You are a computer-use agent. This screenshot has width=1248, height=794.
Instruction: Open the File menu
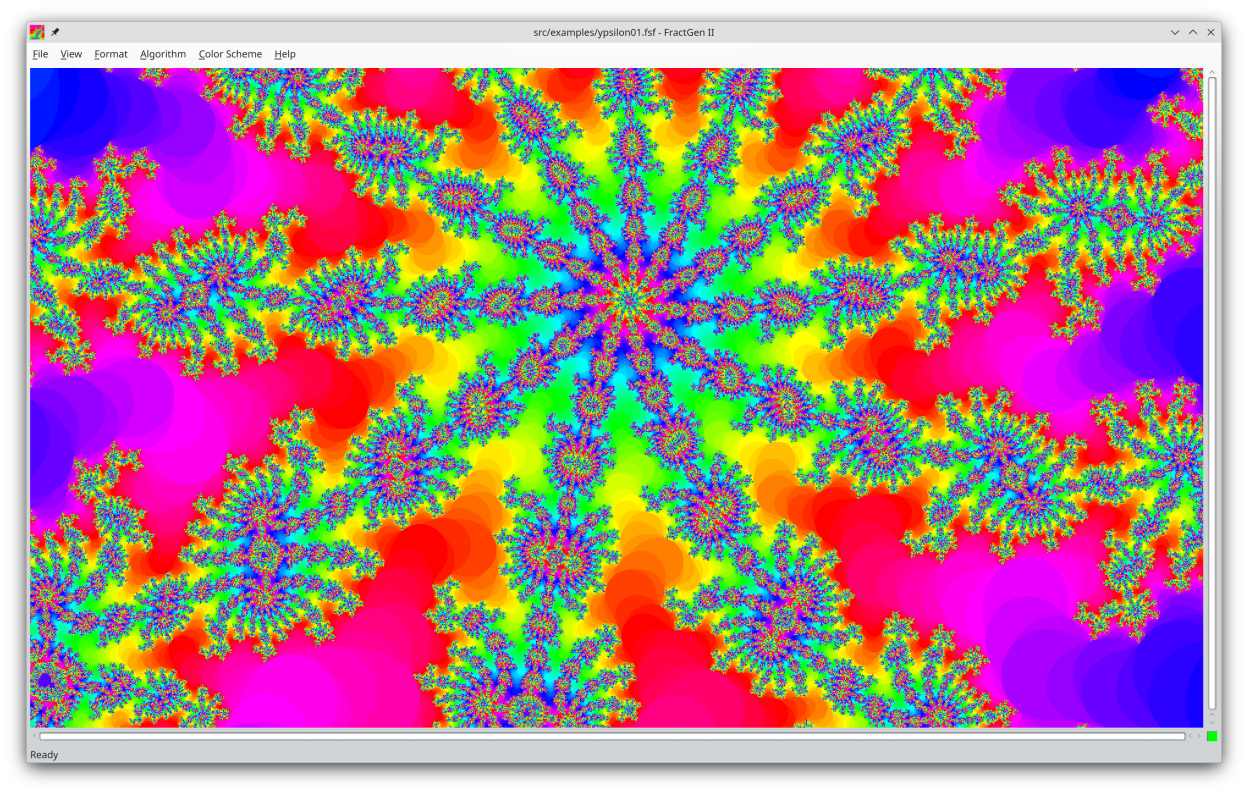tap(40, 54)
